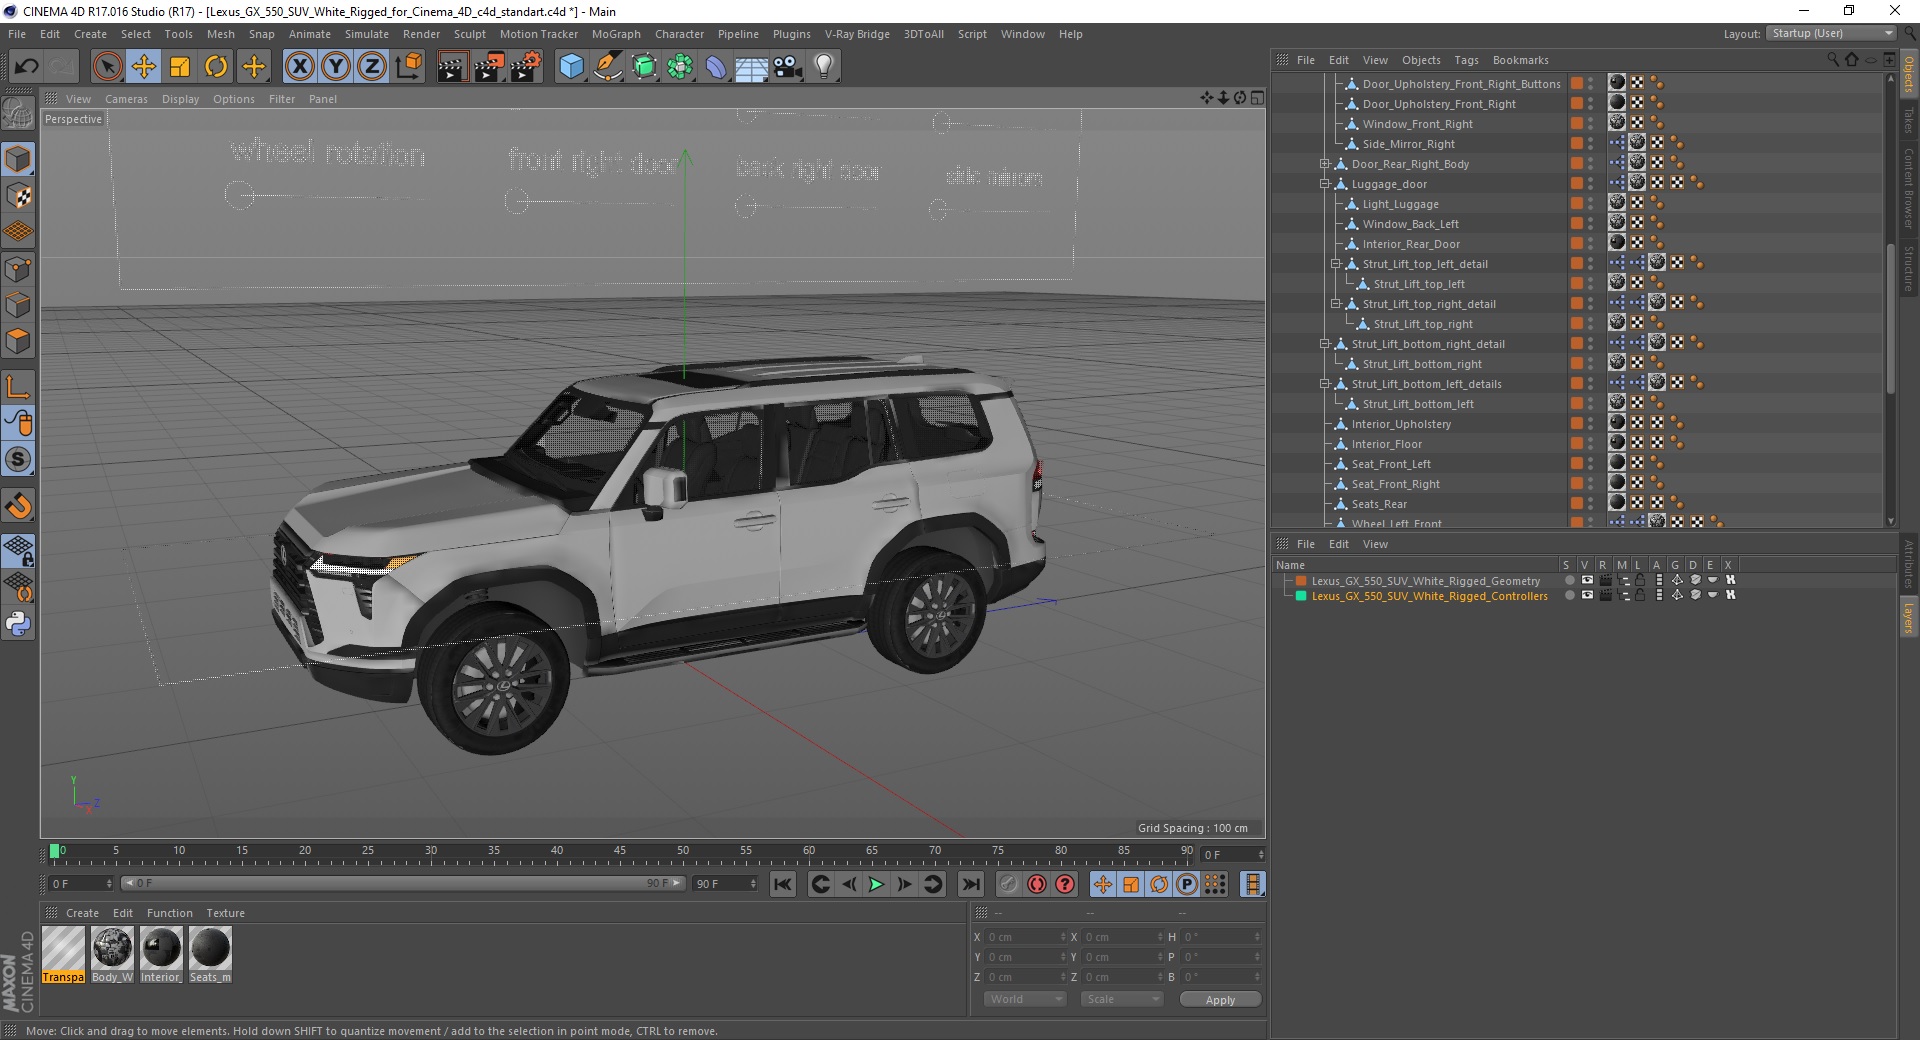Click the Record Active Objects button
This screenshot has height=1040, width=1920.
1009,884
